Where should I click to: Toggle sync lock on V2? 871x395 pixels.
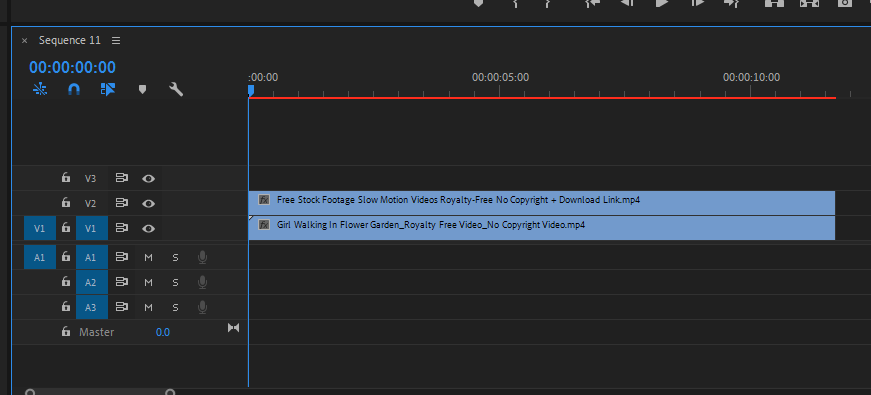click(122, 203)
